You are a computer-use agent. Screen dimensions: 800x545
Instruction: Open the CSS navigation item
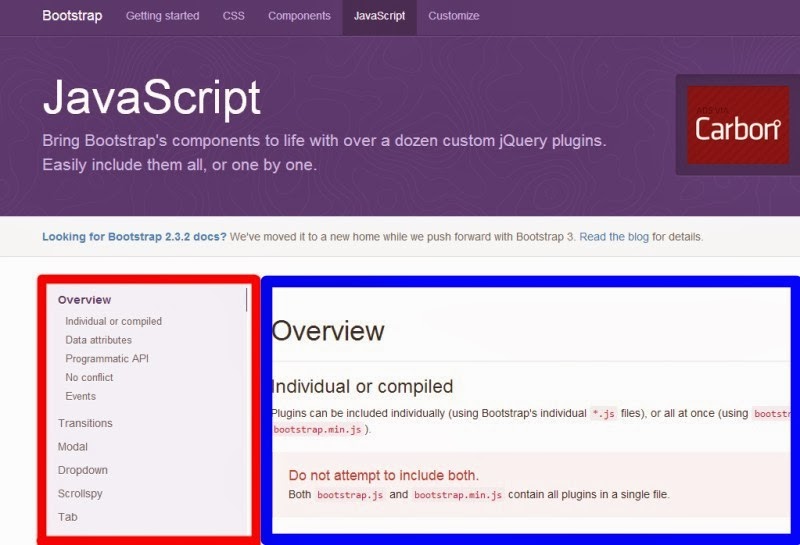point(233,16)
